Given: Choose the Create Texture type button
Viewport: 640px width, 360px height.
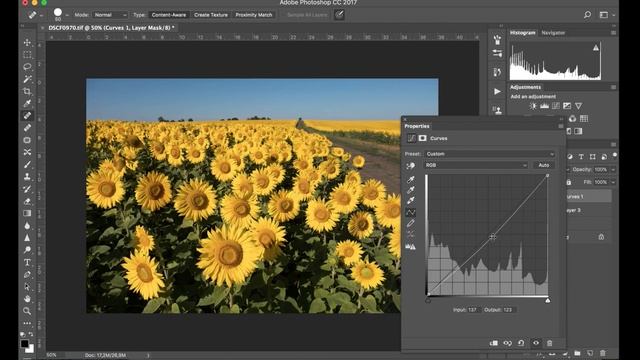Looking at the screenshot, I should (211, 15).
